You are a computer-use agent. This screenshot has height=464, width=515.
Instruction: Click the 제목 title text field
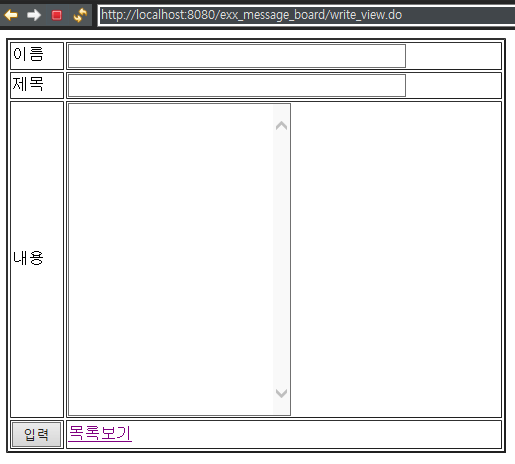pos(237,86)
